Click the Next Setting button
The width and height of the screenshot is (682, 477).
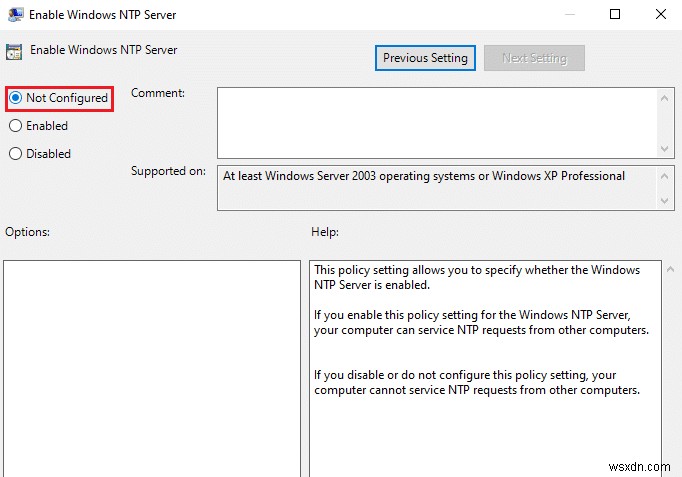click(x=534, y=58)
